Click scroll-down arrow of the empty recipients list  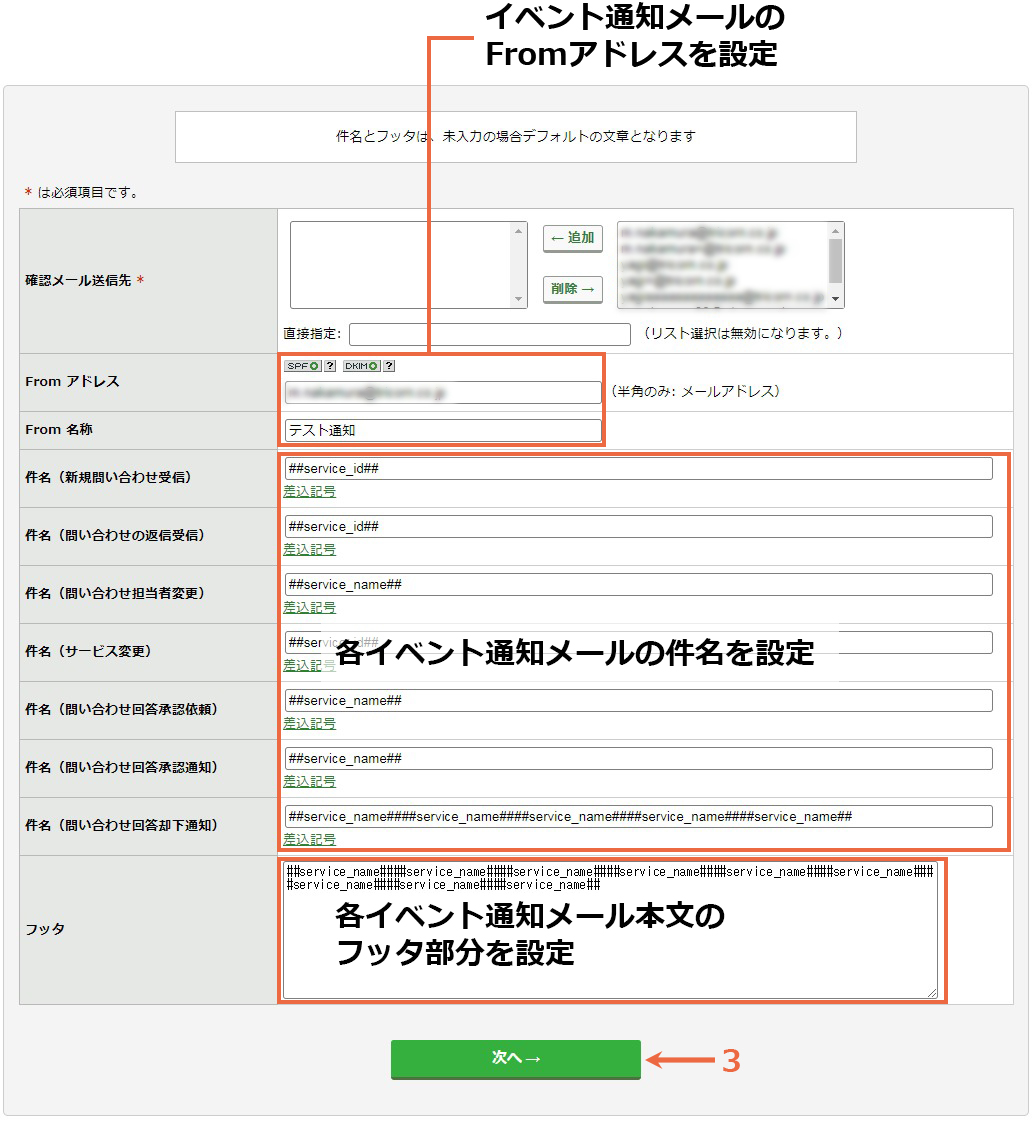tap(519, 300)
